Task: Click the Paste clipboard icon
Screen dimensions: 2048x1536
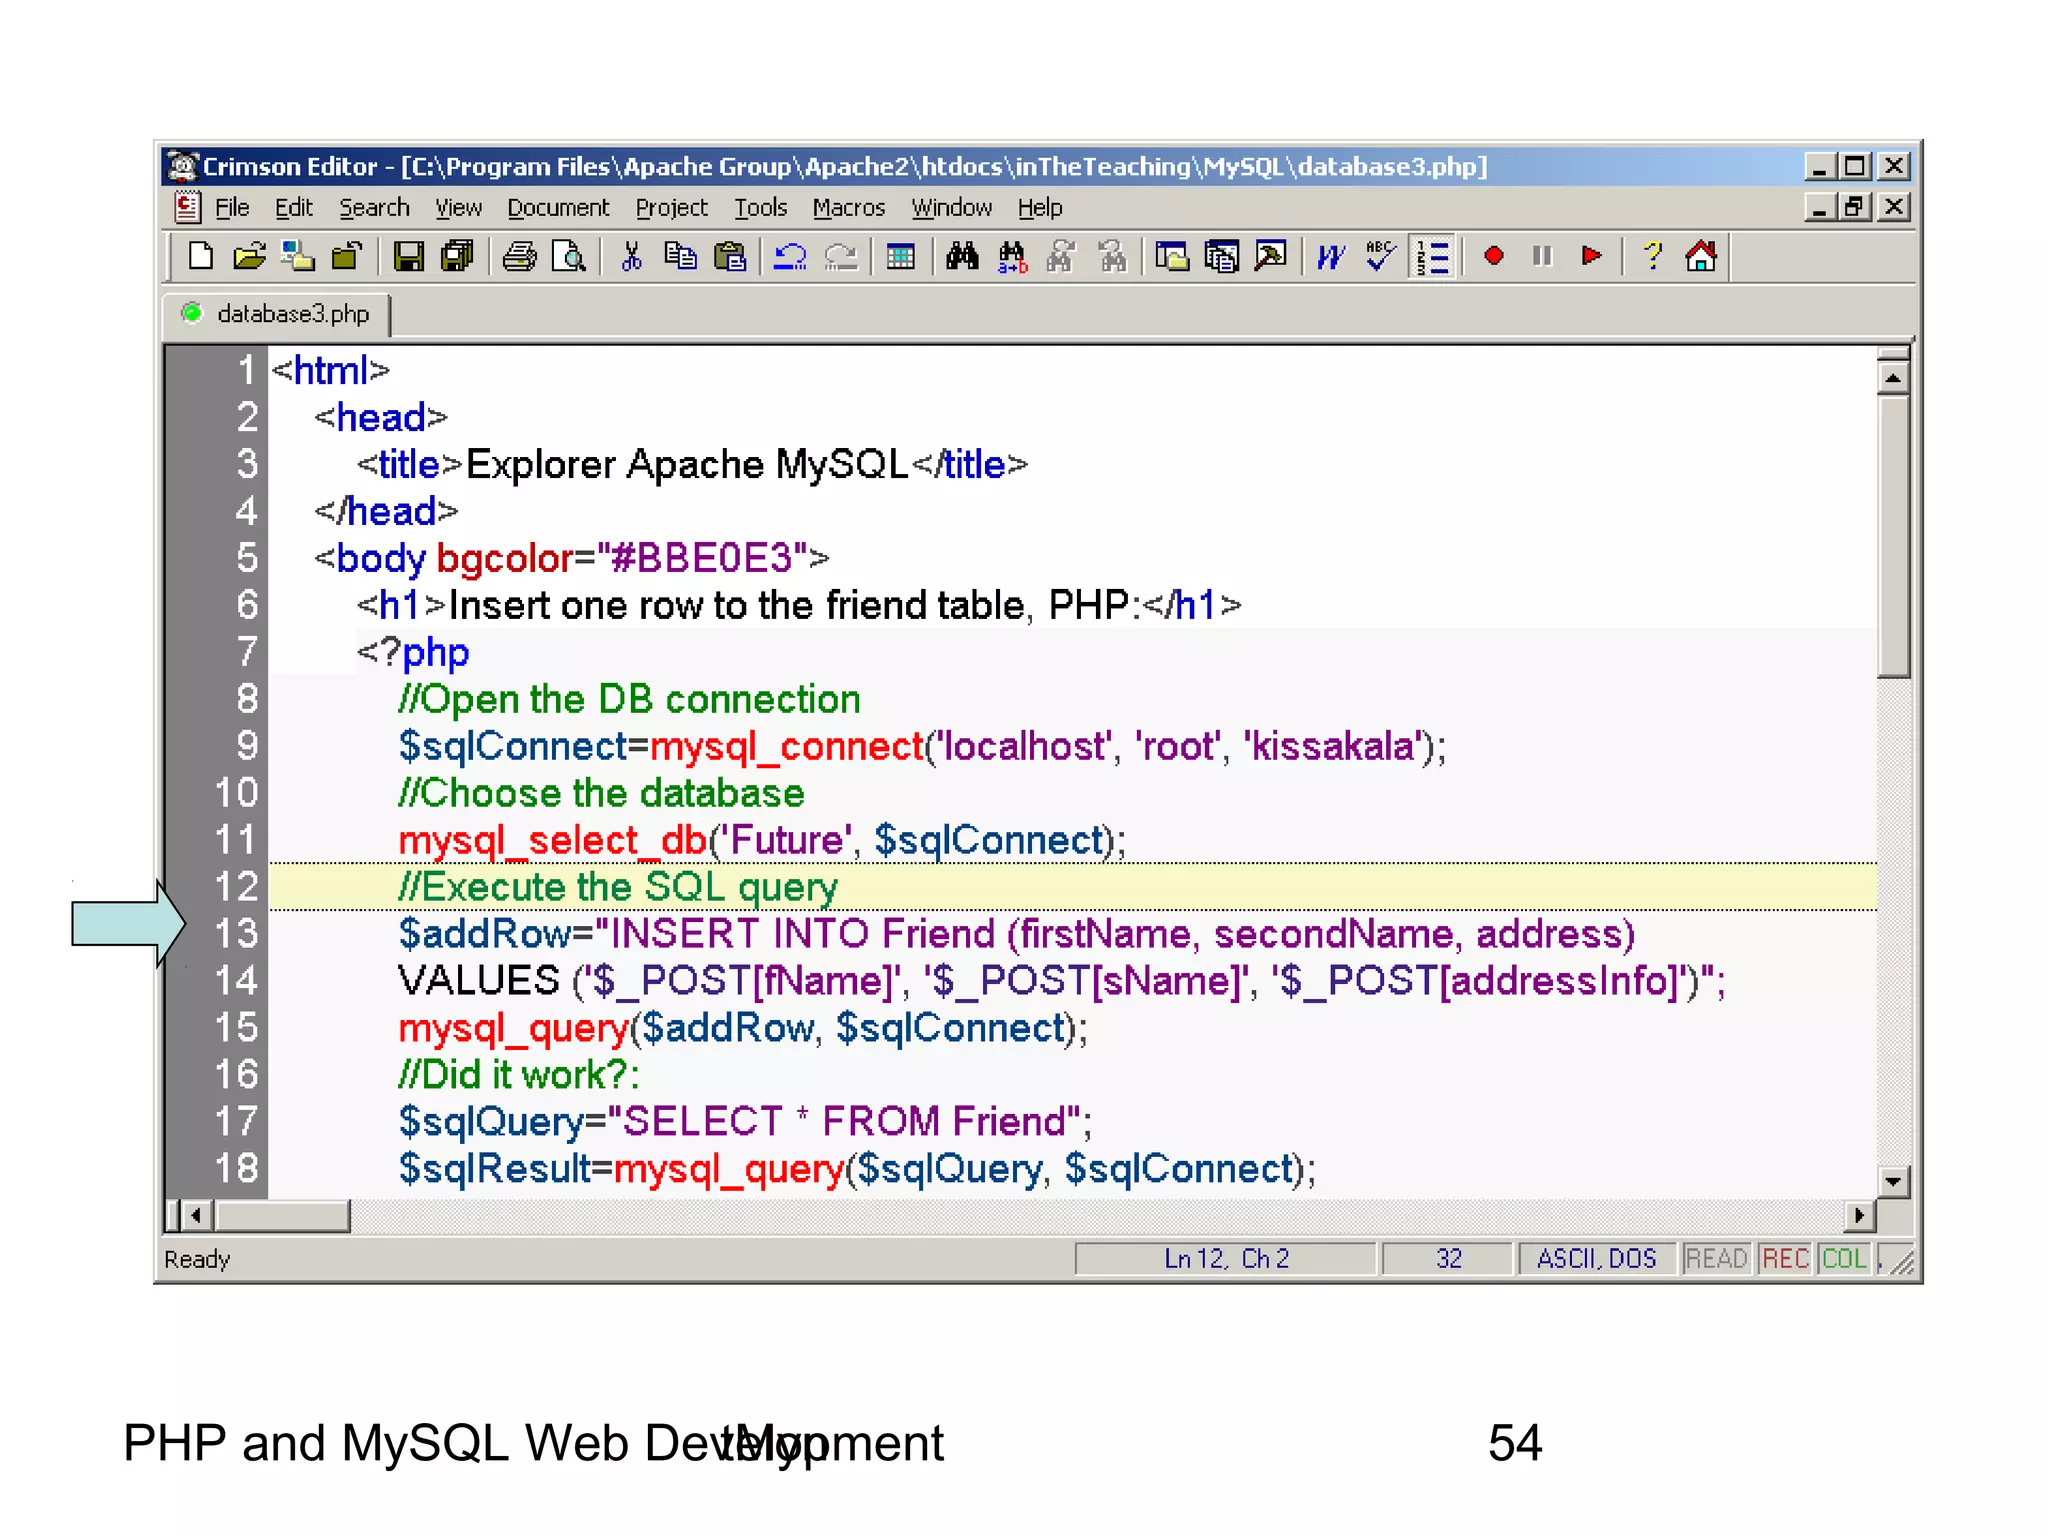Action: pos(730,257)
